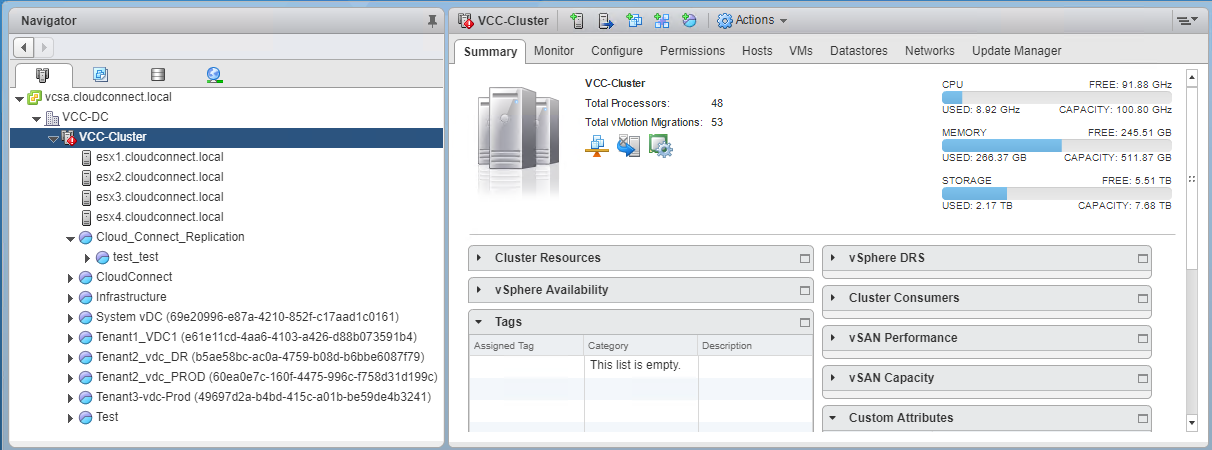Click the Infrastructure resource pool icon

(86, 297)
